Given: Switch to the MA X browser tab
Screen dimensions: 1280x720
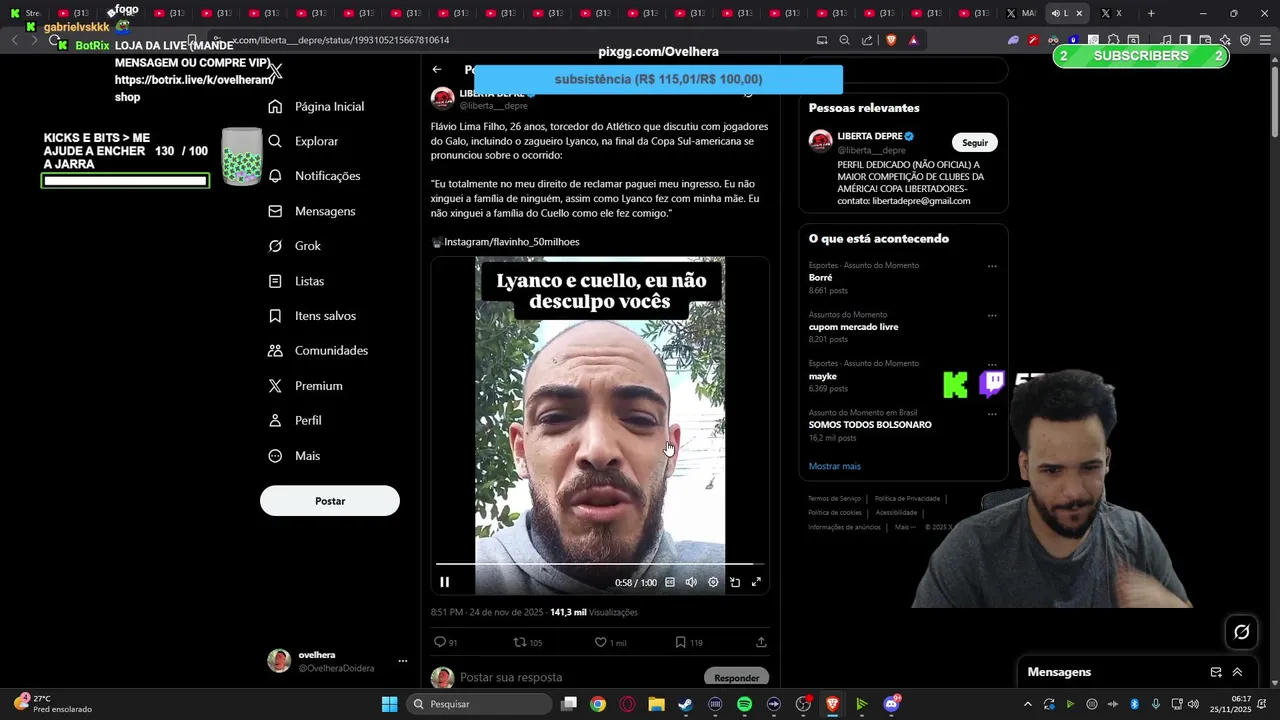Looking at the screenshot, I should [1023, 13].
